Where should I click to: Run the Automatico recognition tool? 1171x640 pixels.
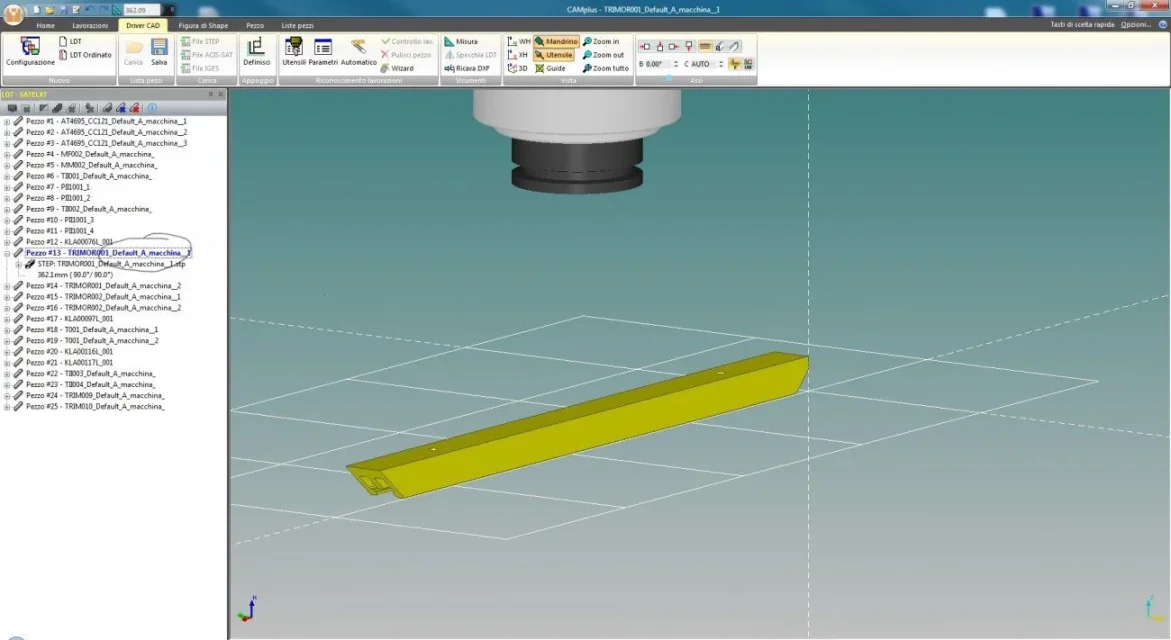click(x=358, y=52)
